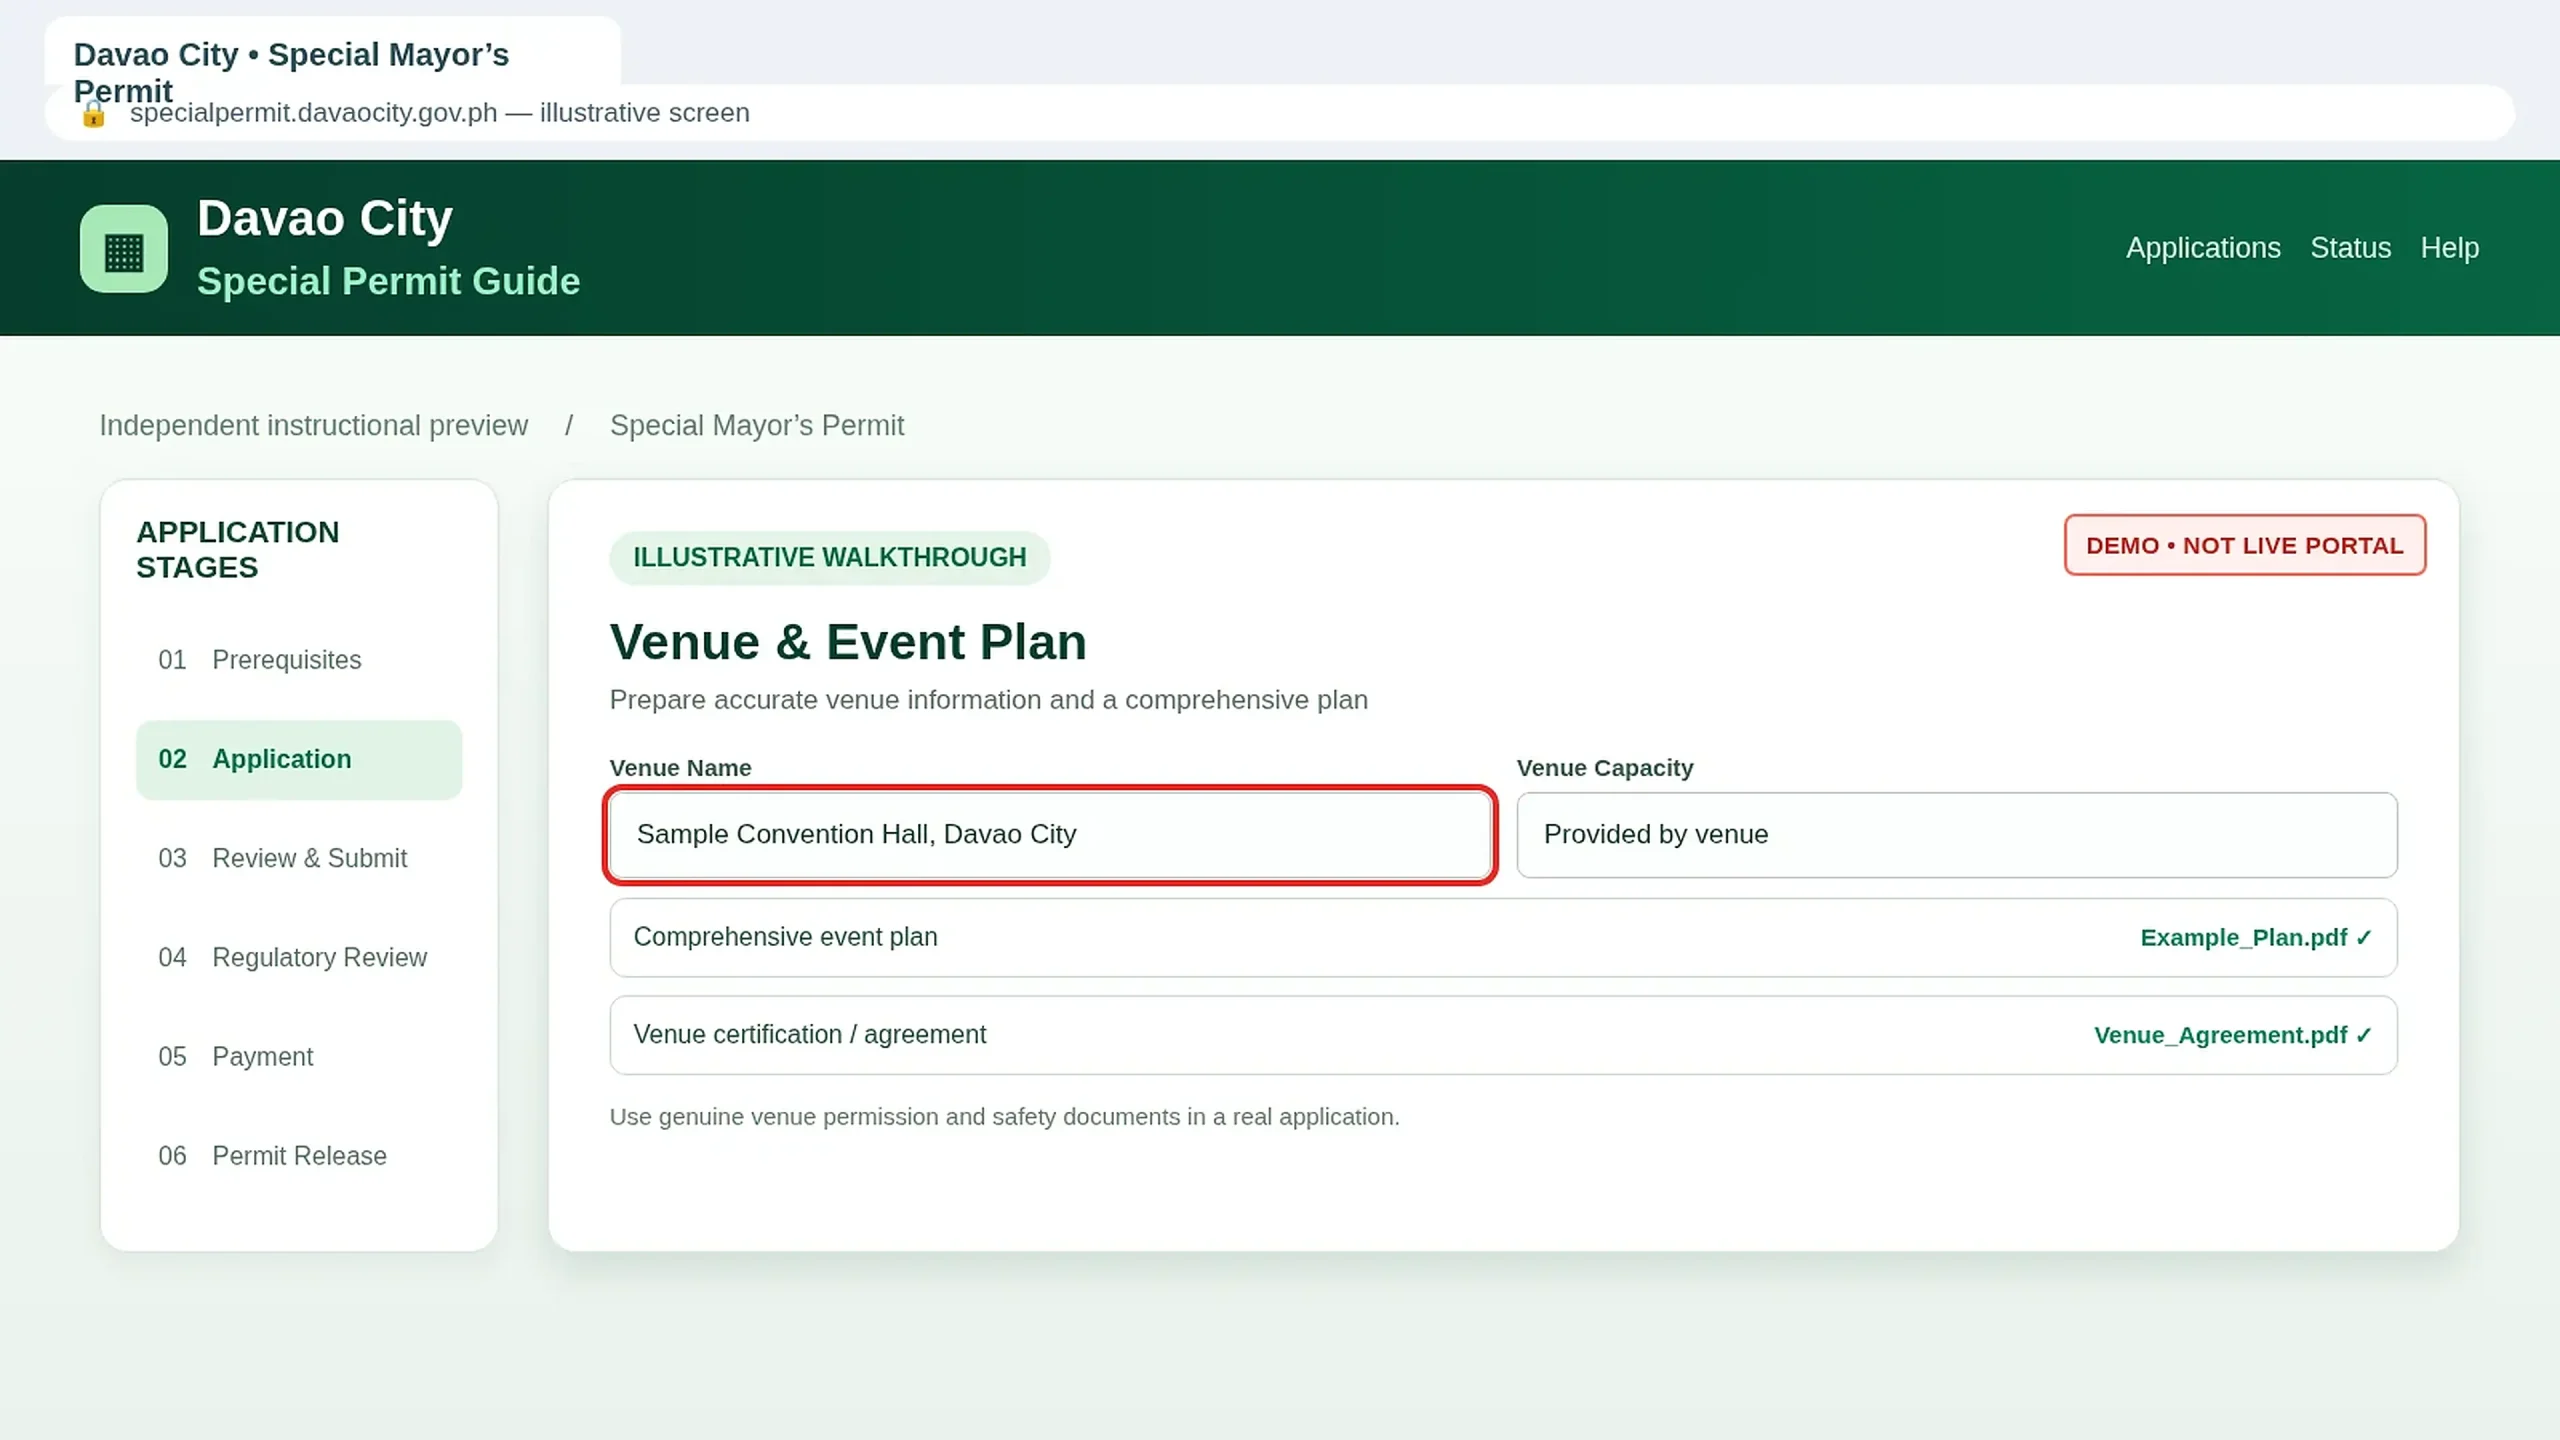Click the address bar URL field
Image resolution: width=2560 pixels, height=1440 pixels.
(x=1280, y=113)
